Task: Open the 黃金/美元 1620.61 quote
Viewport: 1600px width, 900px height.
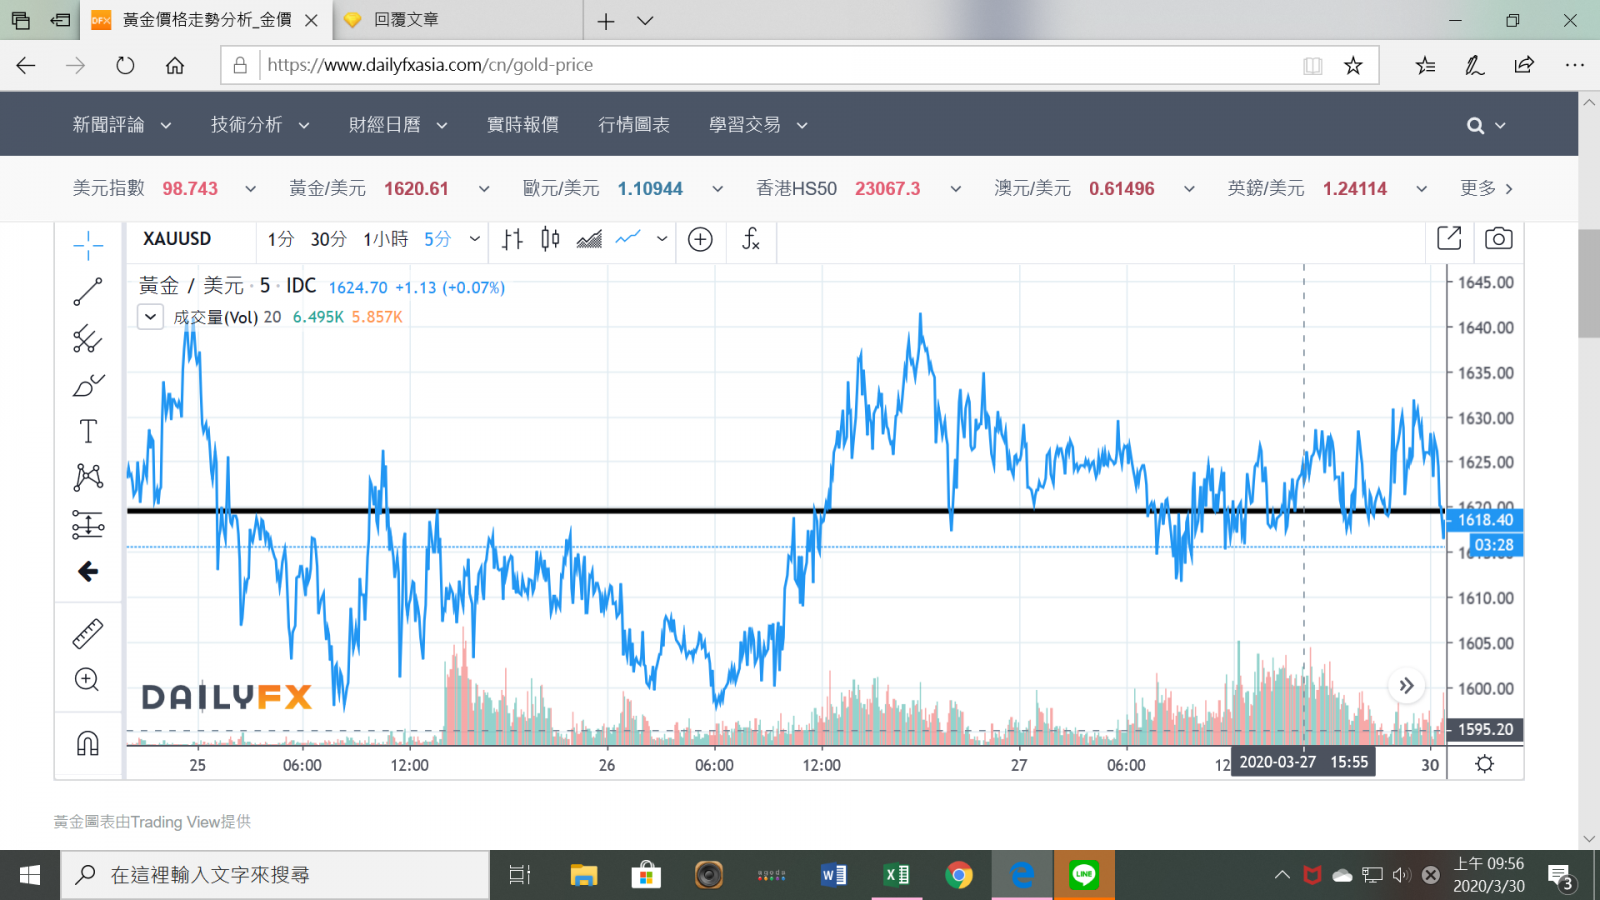Action: pyautogui.click(x=369, y=188)
